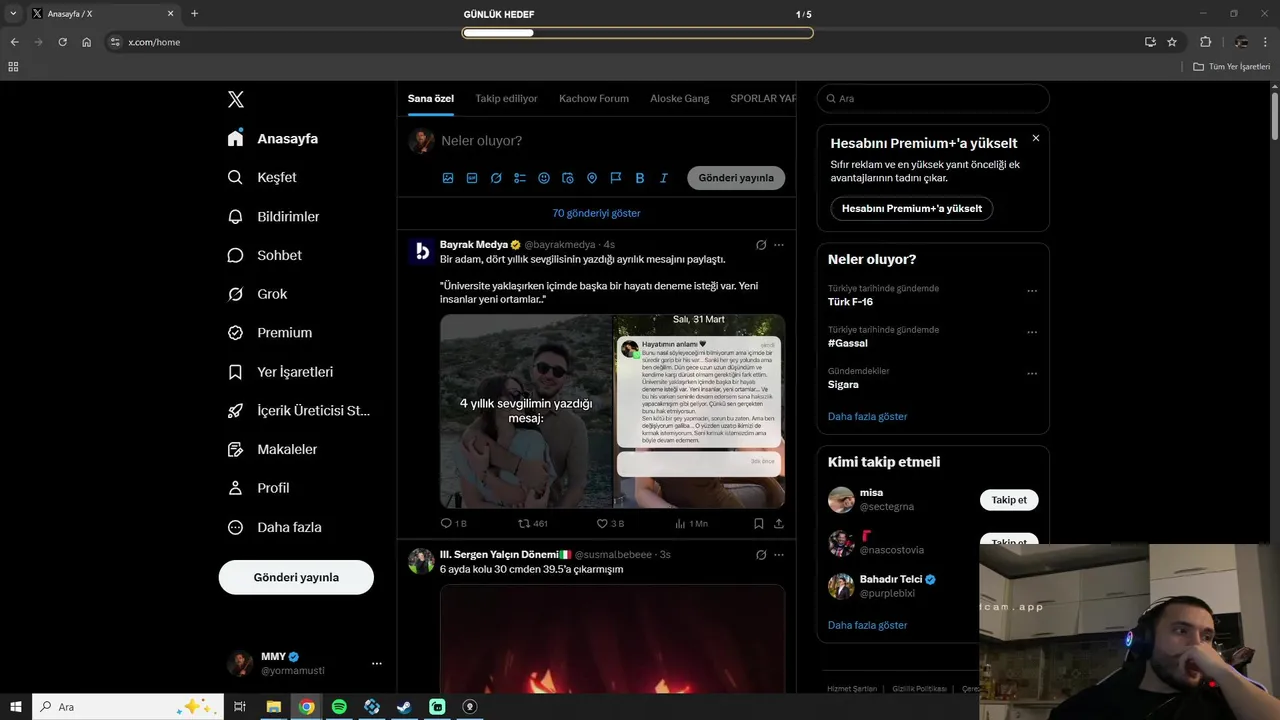Click the flag icon in composer
Screen dimensions: 1280x720
[616, 178]
